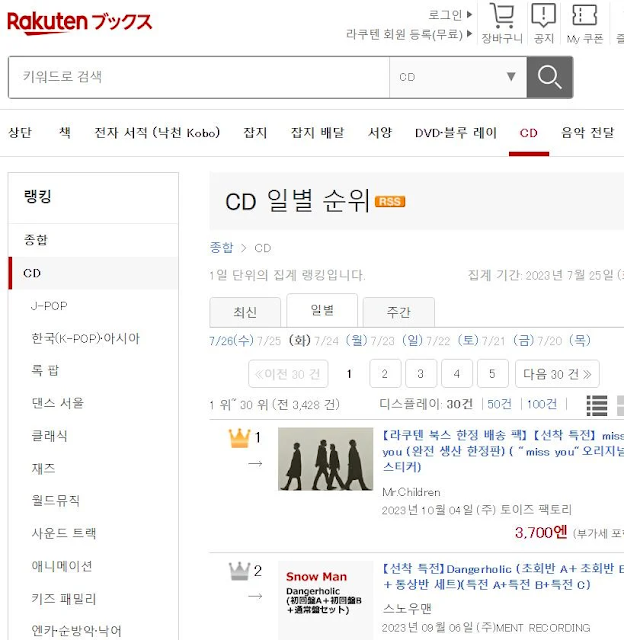Click the Rakuten Books logo

80,22
